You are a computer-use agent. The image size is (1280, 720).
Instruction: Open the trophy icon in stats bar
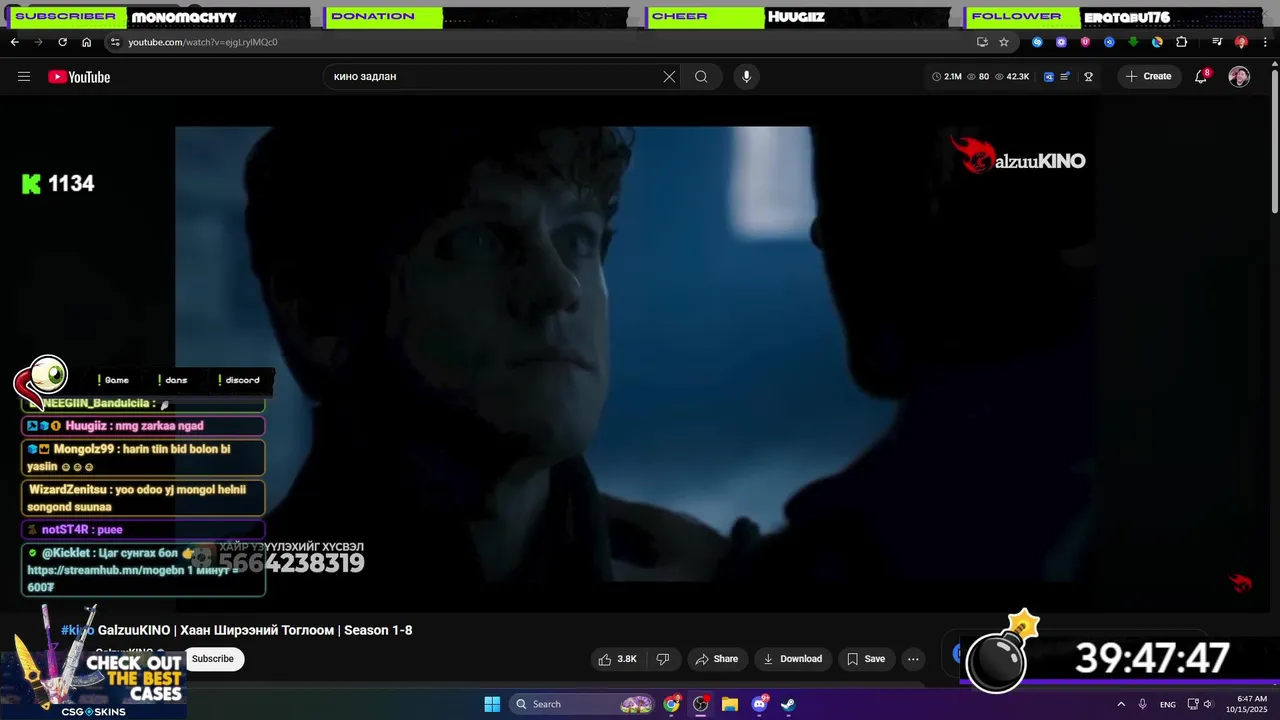tap(1089, 77)
